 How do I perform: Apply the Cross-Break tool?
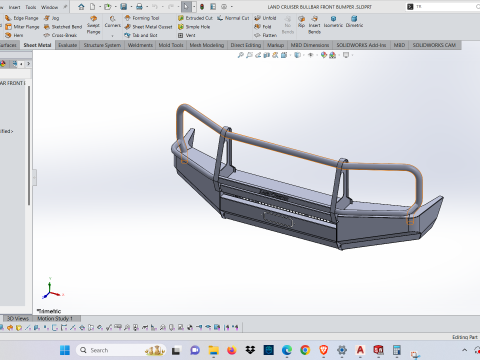pos(60,35)
